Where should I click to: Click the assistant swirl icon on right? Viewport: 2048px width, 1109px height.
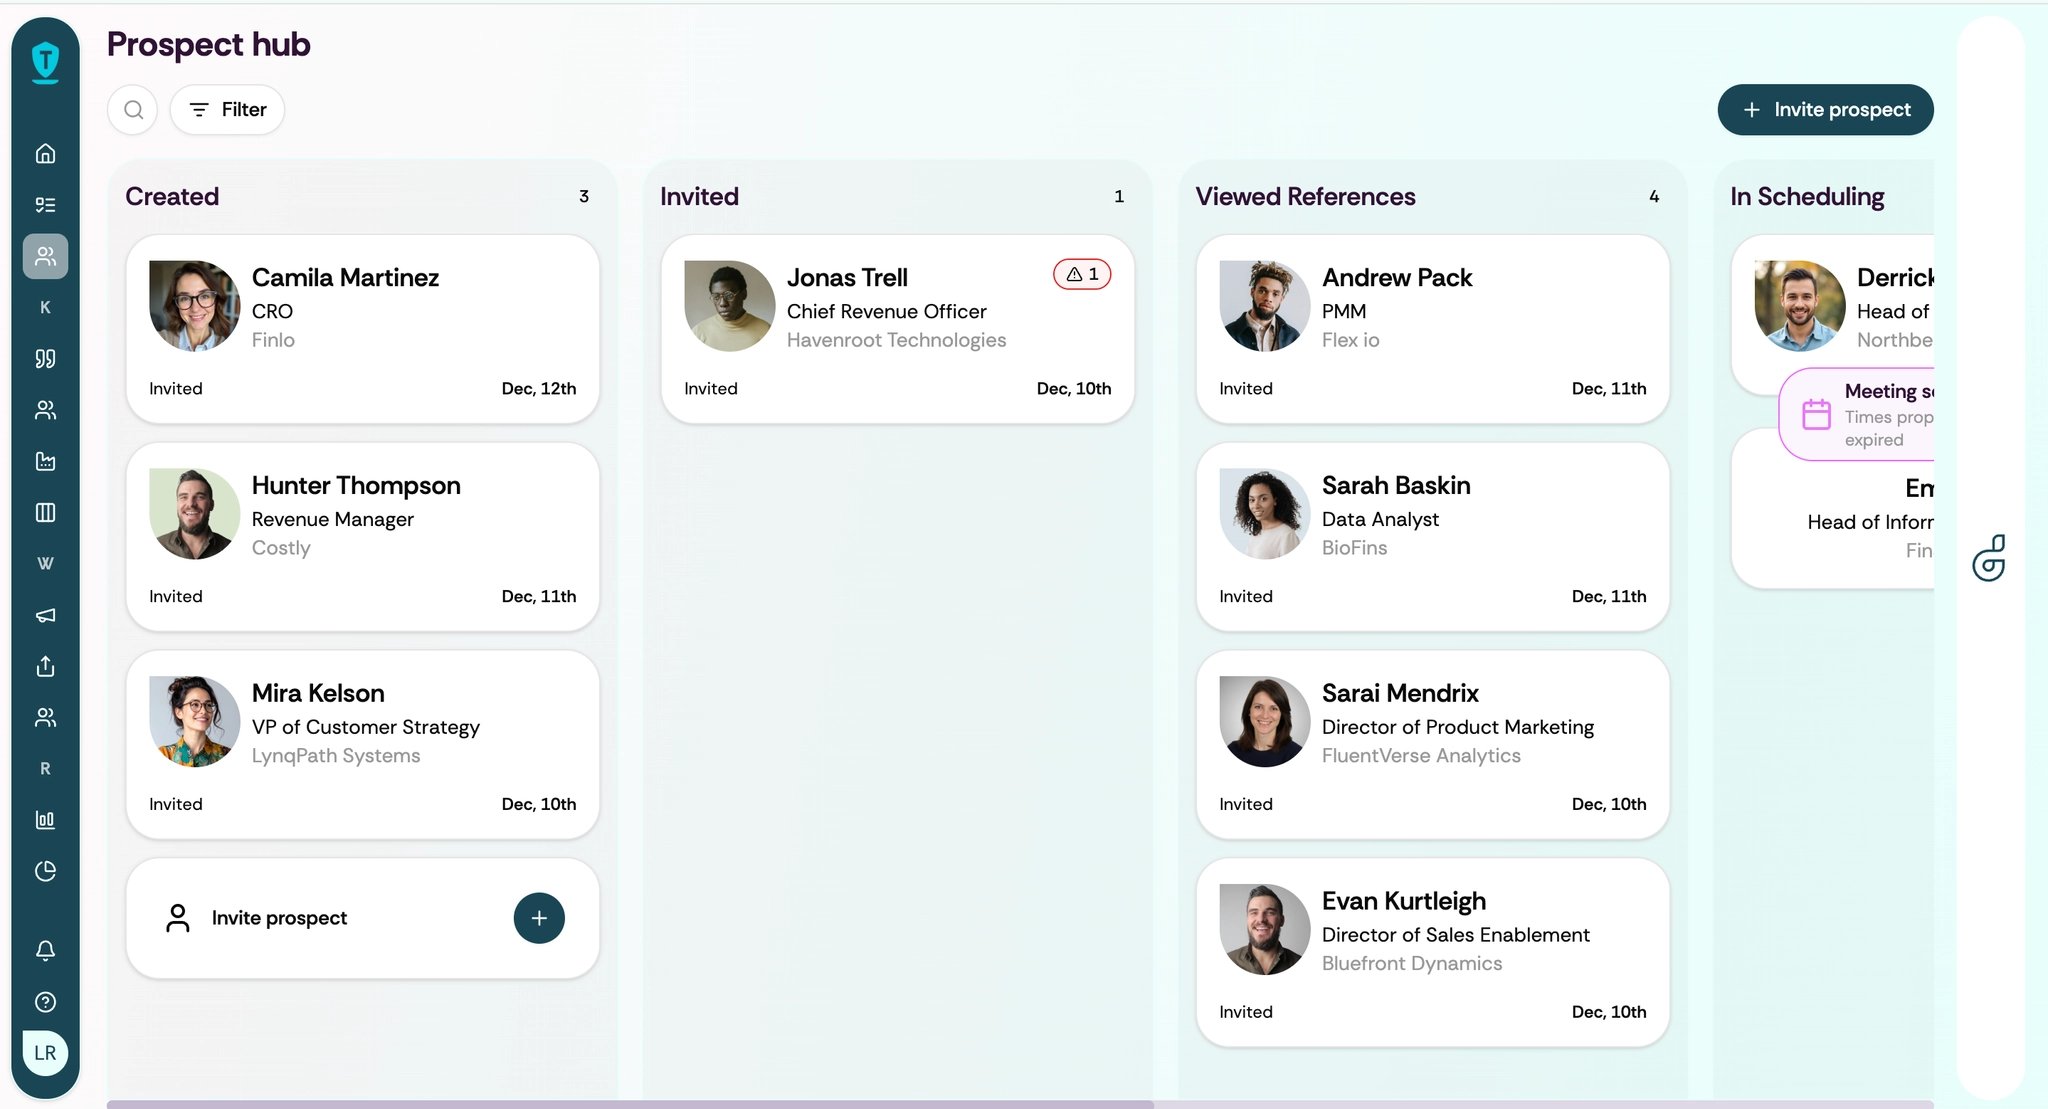point(1989,557)
